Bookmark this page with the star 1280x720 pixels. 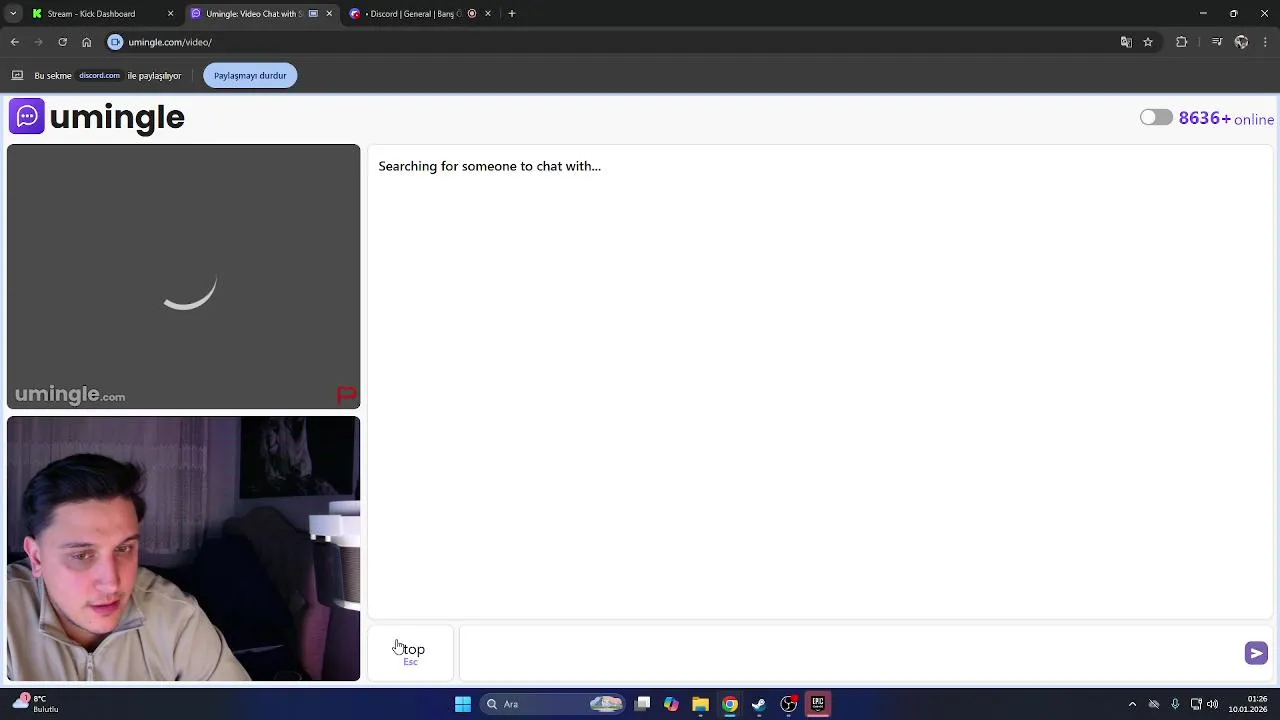click(1148, 42)
